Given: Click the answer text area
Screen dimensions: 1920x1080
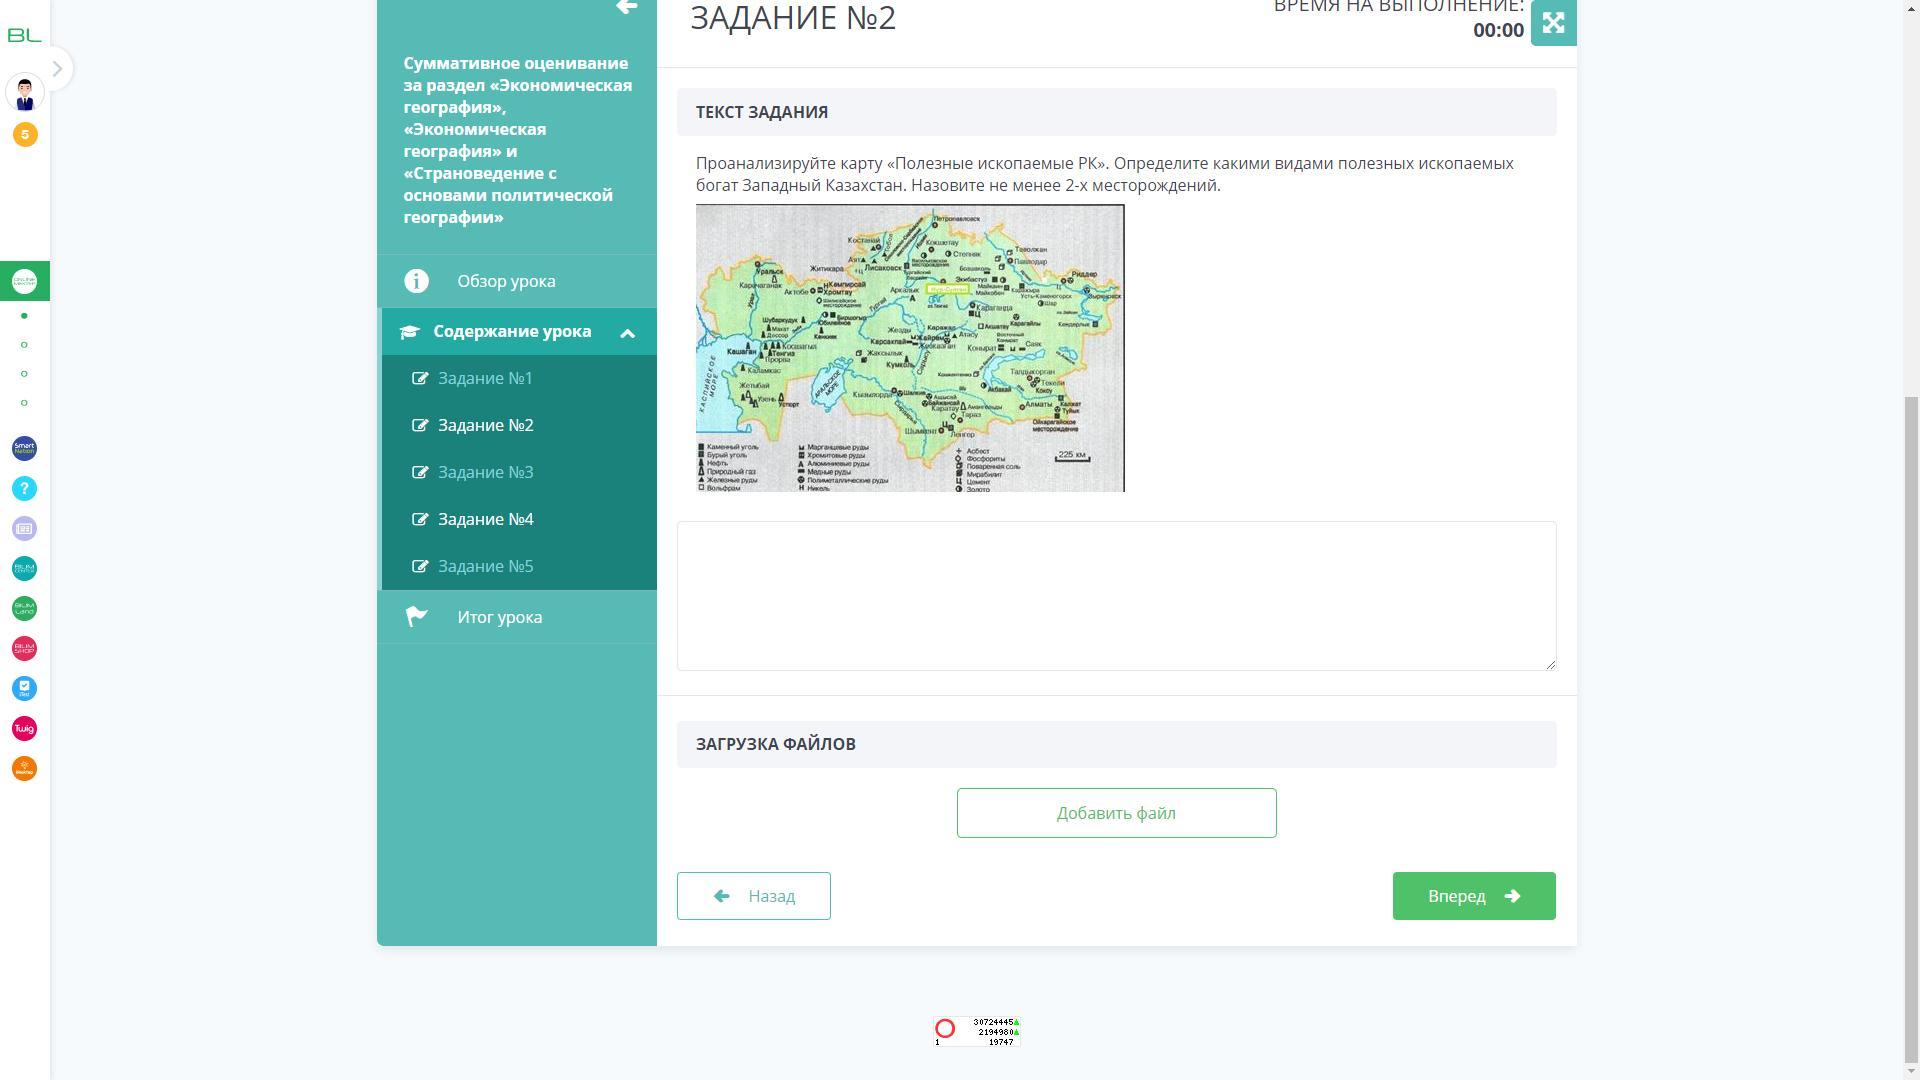Looking at the screenshot, I should [x=1116, y=596].
